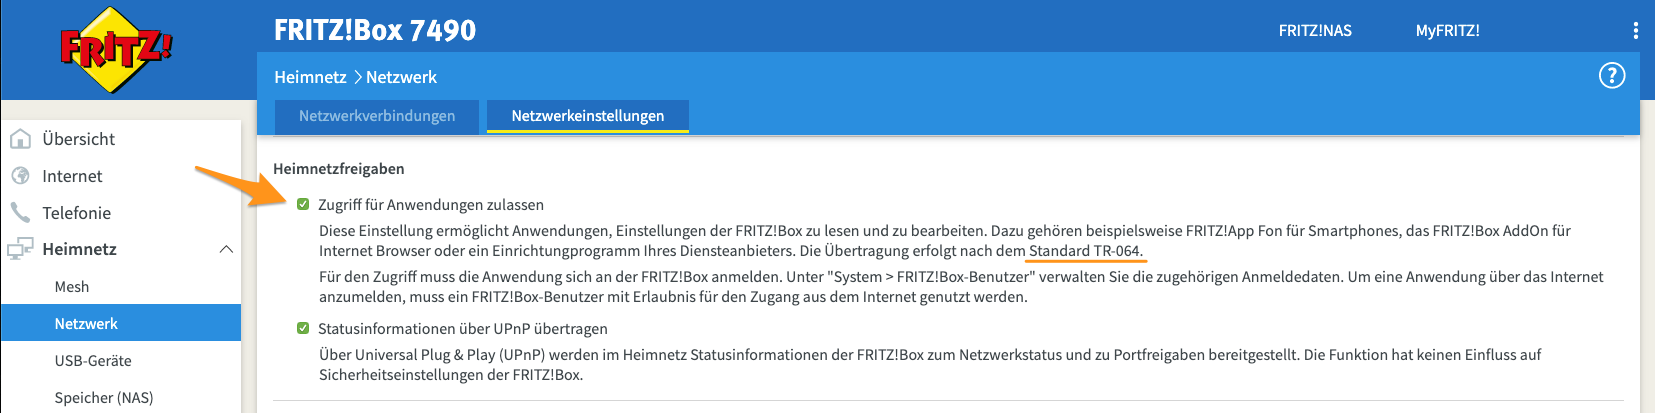Click Netzwerk in the breadcrumb

click(401, 77)
